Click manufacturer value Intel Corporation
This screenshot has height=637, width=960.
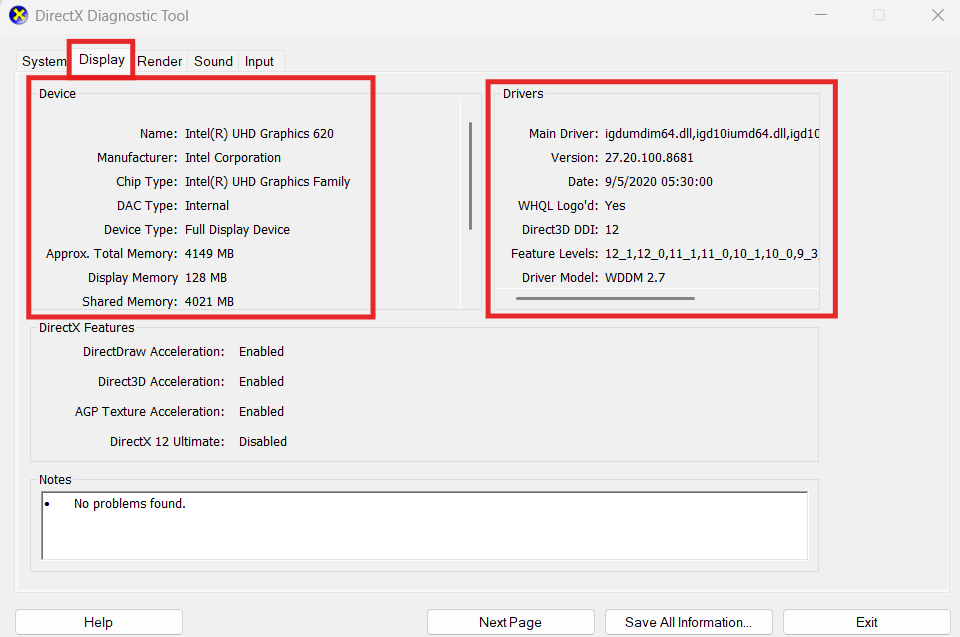pos(233,157)
